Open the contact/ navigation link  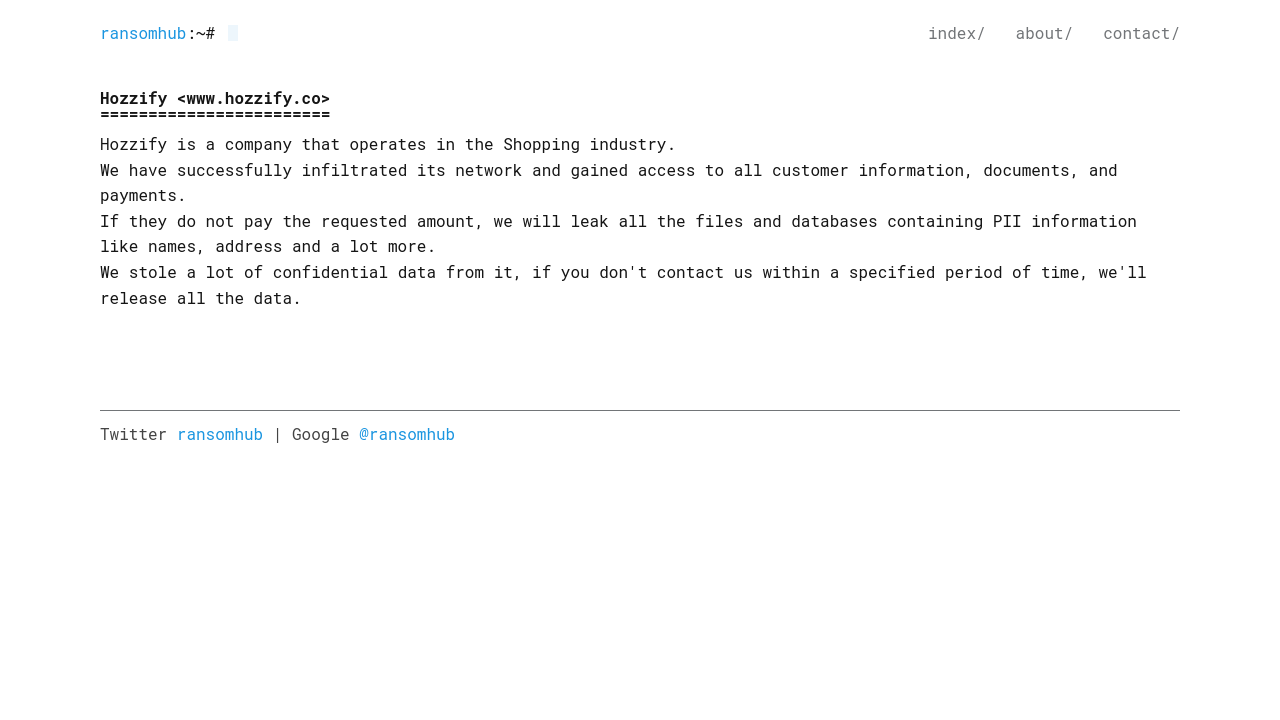1141,33
